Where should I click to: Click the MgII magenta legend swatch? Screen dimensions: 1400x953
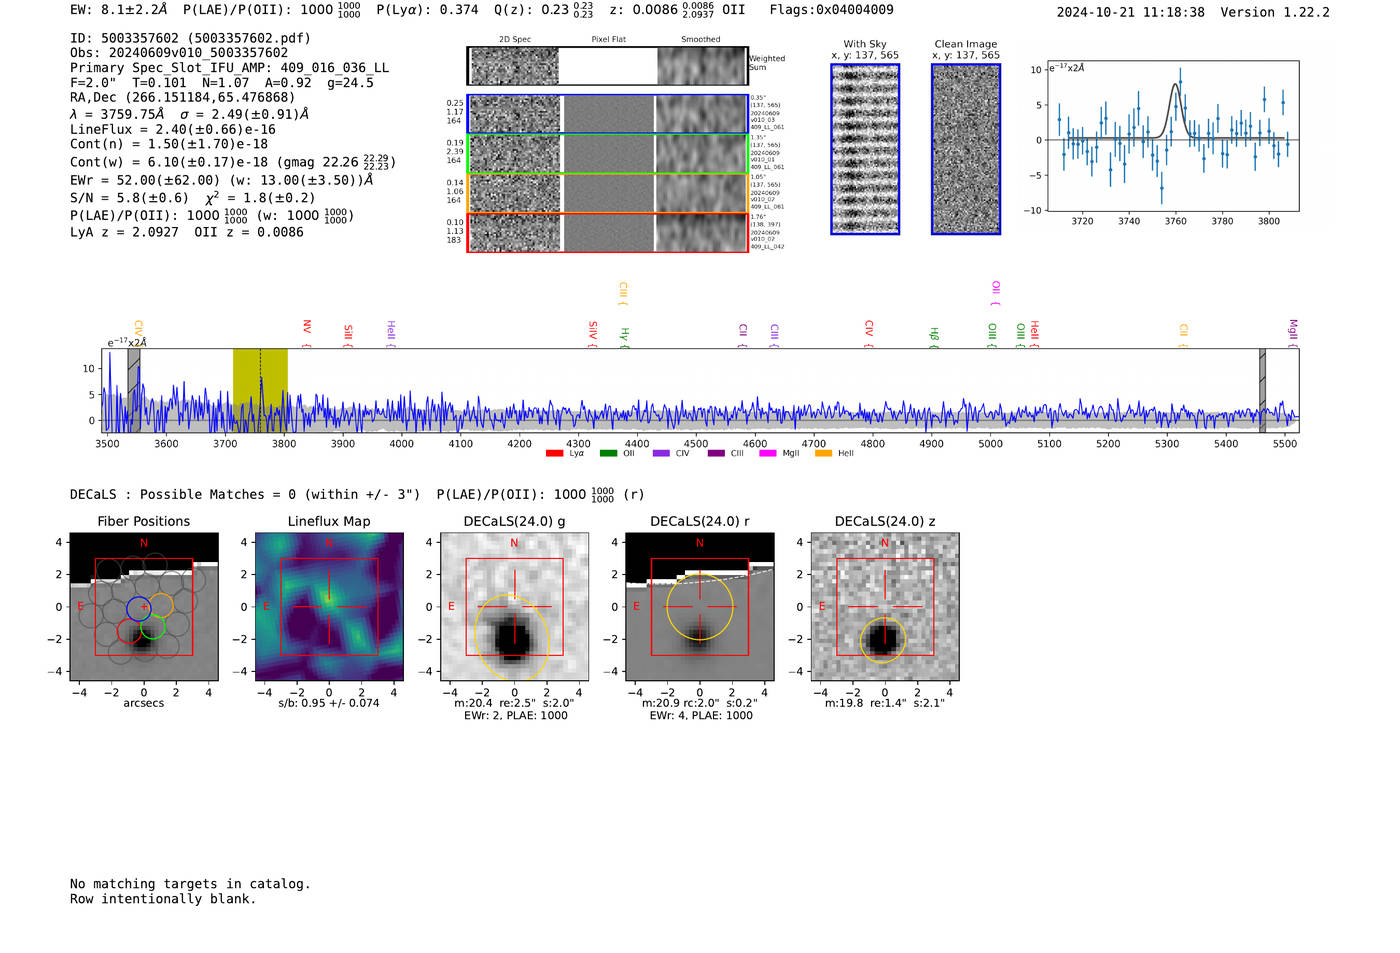768,454
